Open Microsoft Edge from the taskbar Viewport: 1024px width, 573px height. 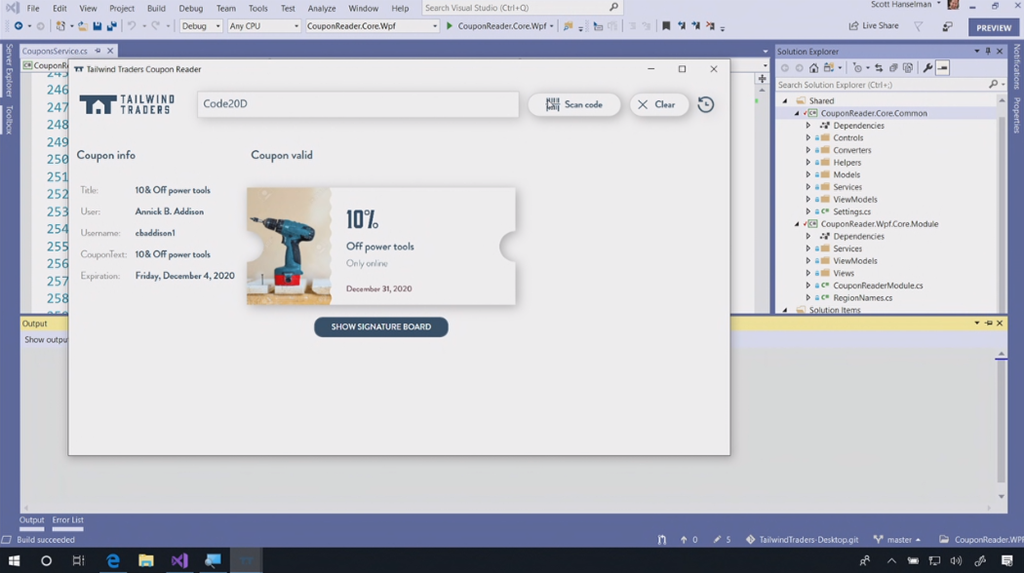pos(113,561)
